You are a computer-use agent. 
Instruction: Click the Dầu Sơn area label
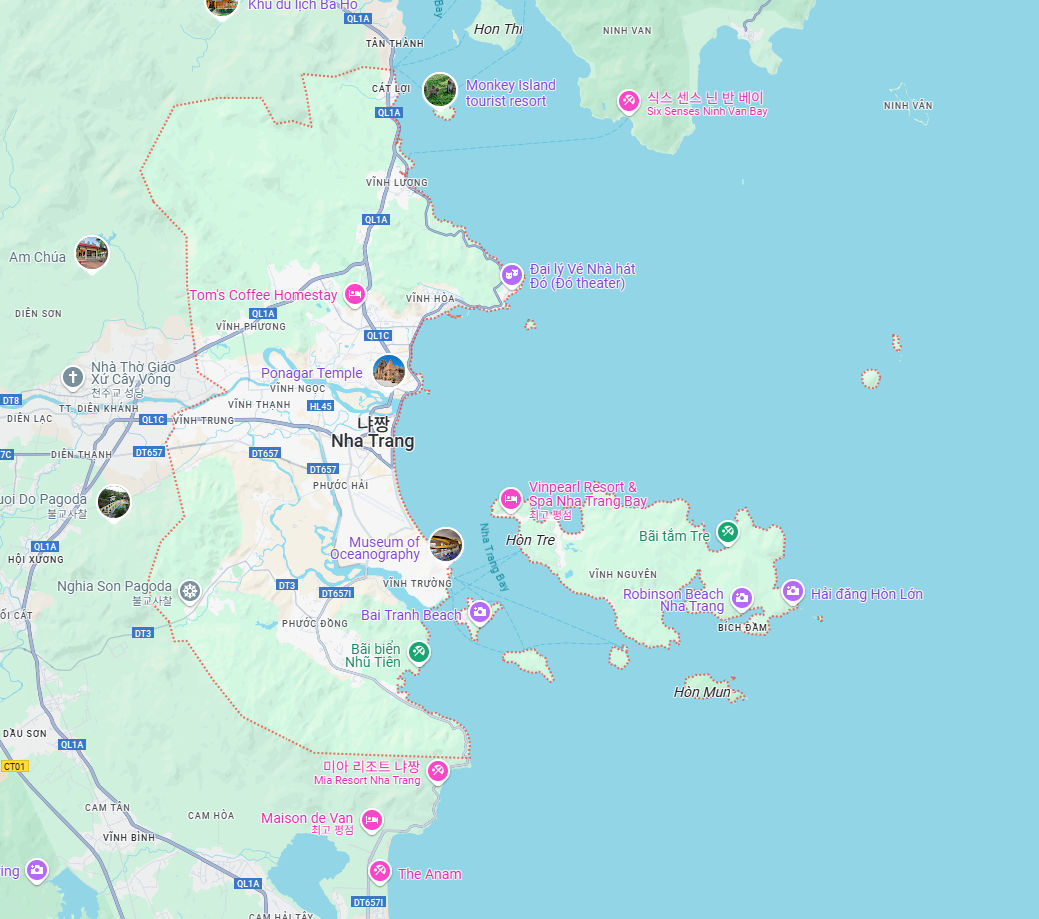pos(25,733)
